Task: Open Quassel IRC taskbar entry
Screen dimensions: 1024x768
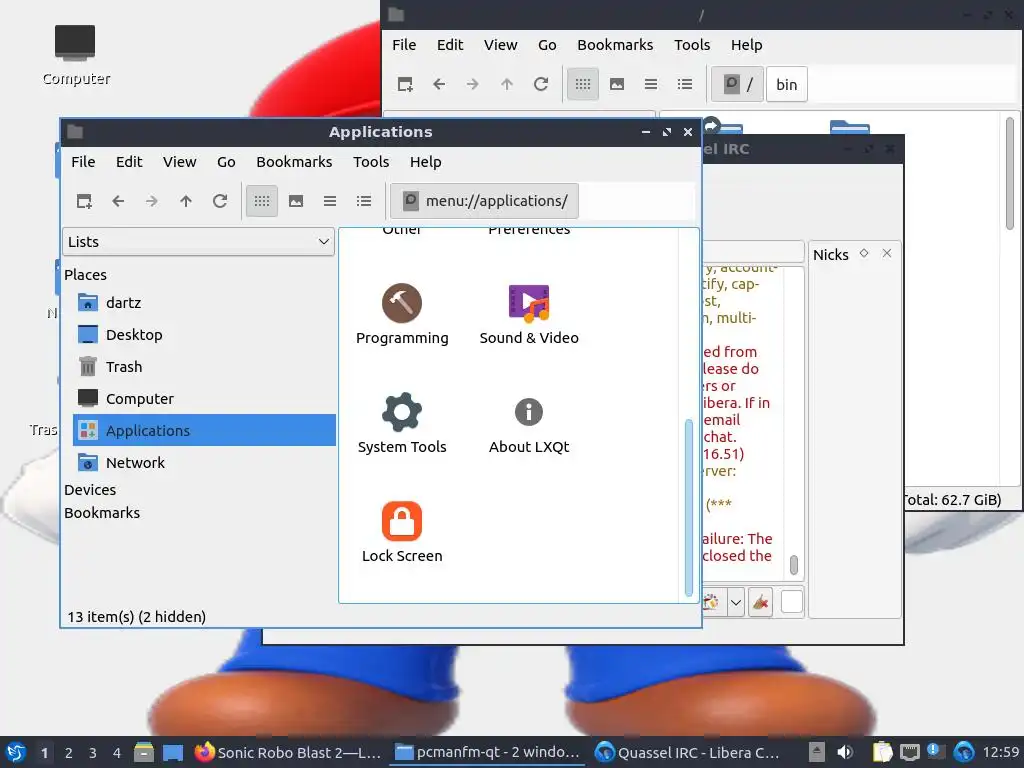Action: 687,752
